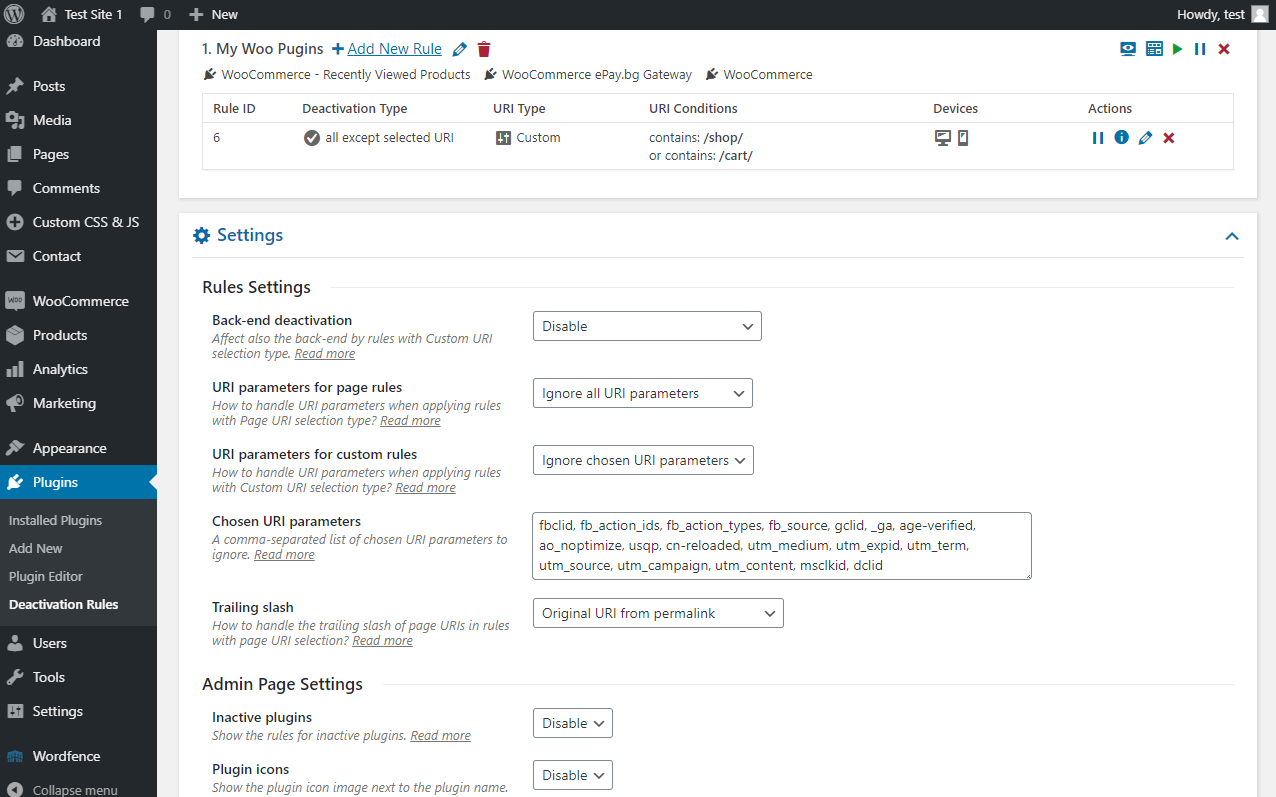The image size is (1276, 797).
Task: Open the pencil icon to edit group name
Action: coord(459,48)
